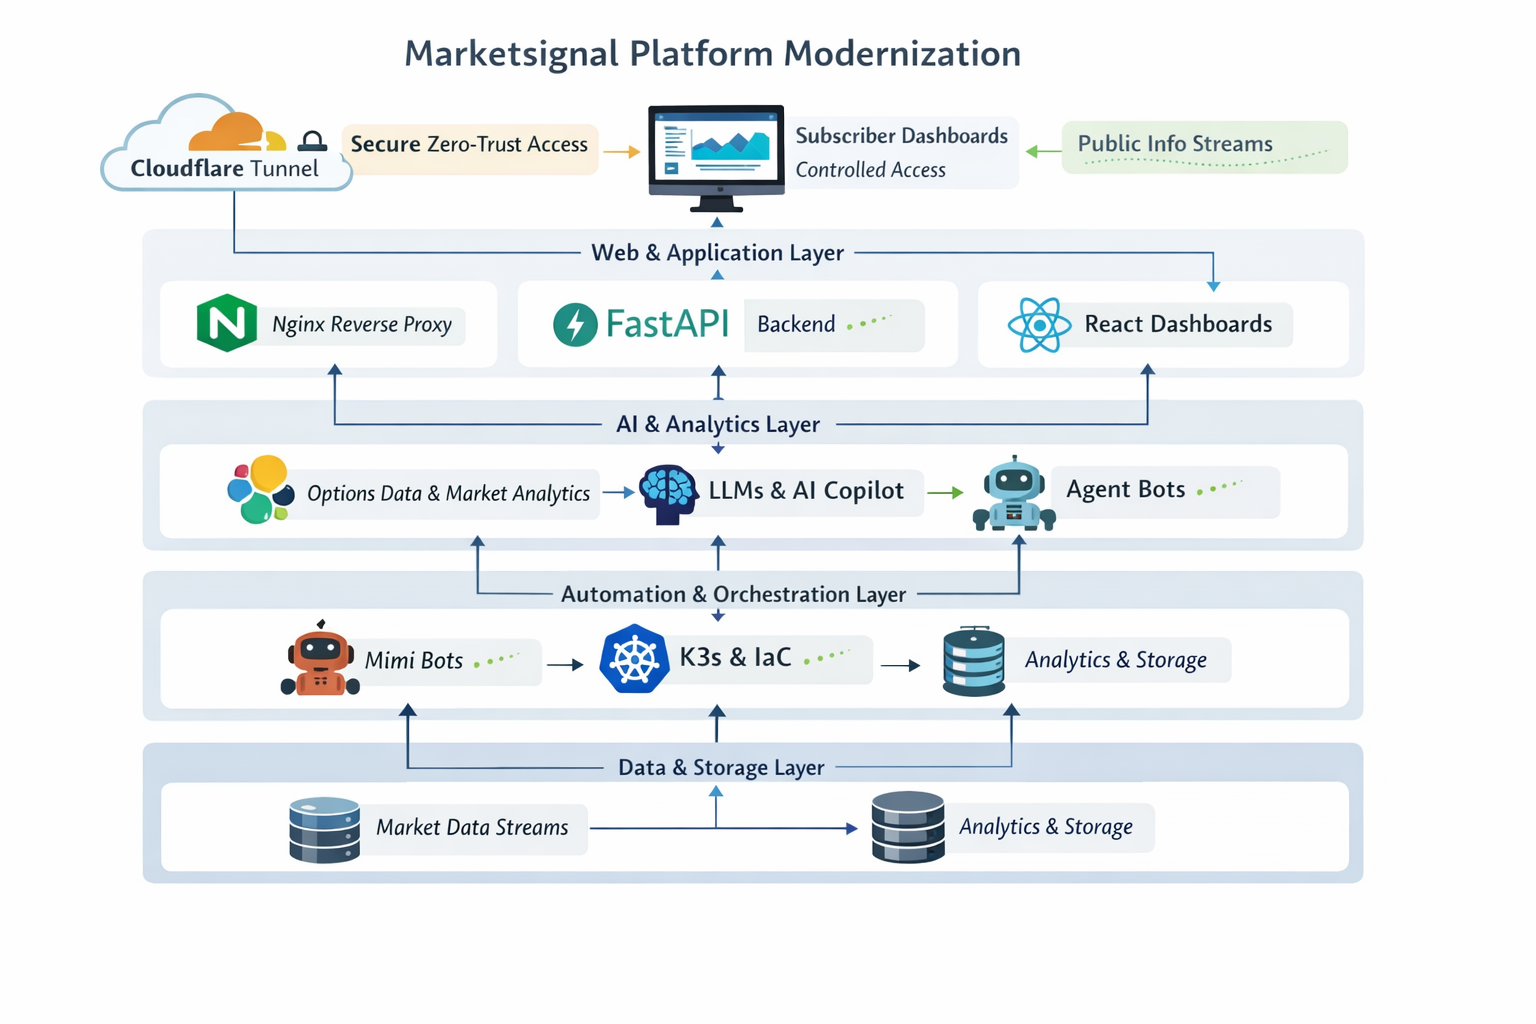1536x1024 pixels.
Task: Click the React atom logo
Action: click(x=1039, y=325)
